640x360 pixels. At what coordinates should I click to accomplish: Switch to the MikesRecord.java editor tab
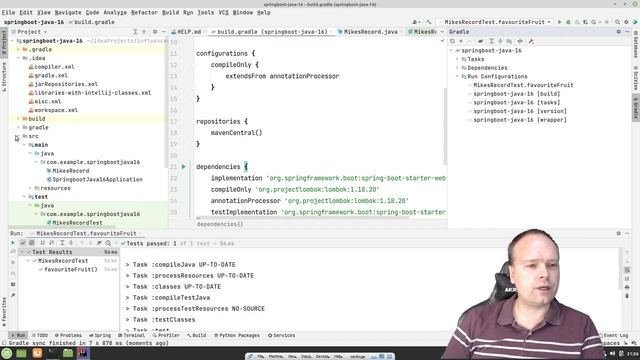[x=367, y=31]
